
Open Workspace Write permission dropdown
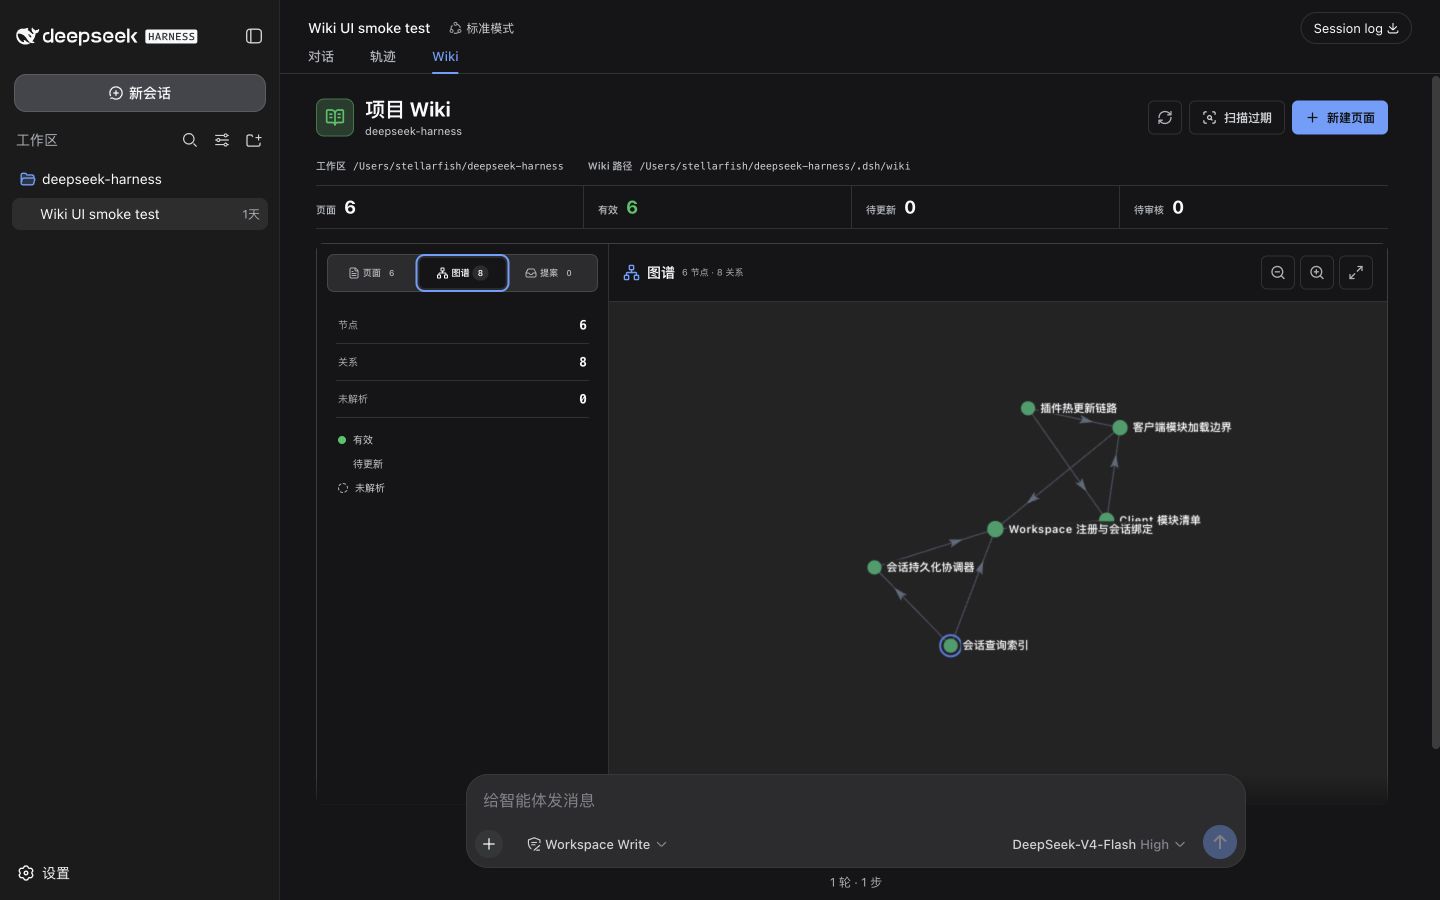597,844
